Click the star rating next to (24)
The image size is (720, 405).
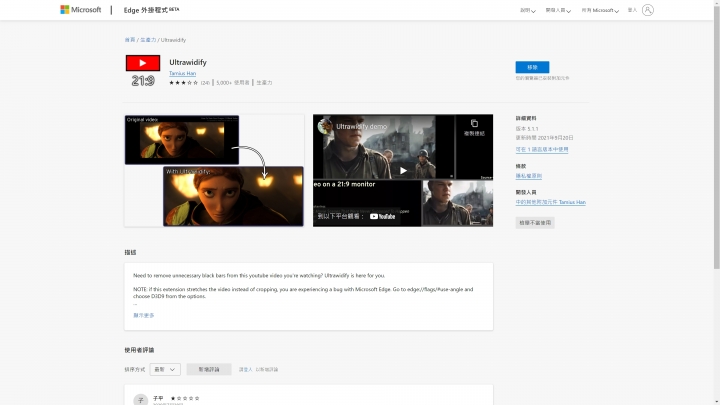click(183, 83)
